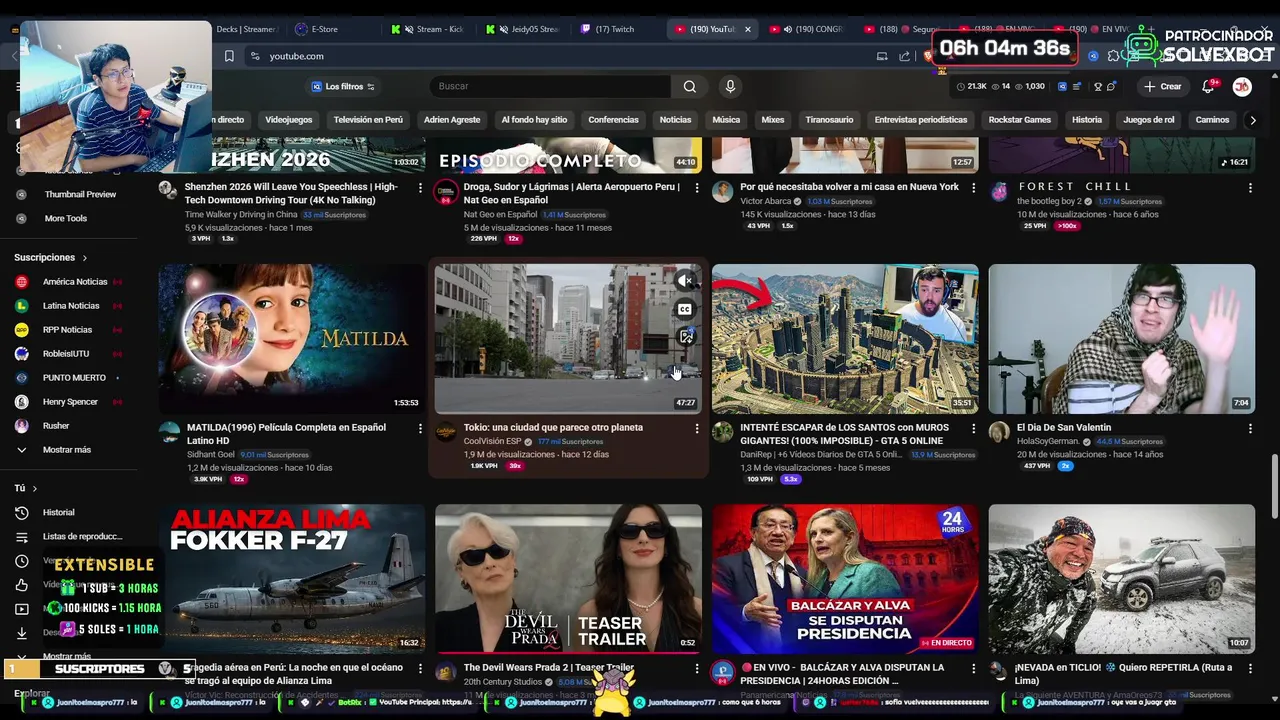Expand Mostrar más under subscriptions
This screenshot has height=720, width=1280.
click(66, 450)
